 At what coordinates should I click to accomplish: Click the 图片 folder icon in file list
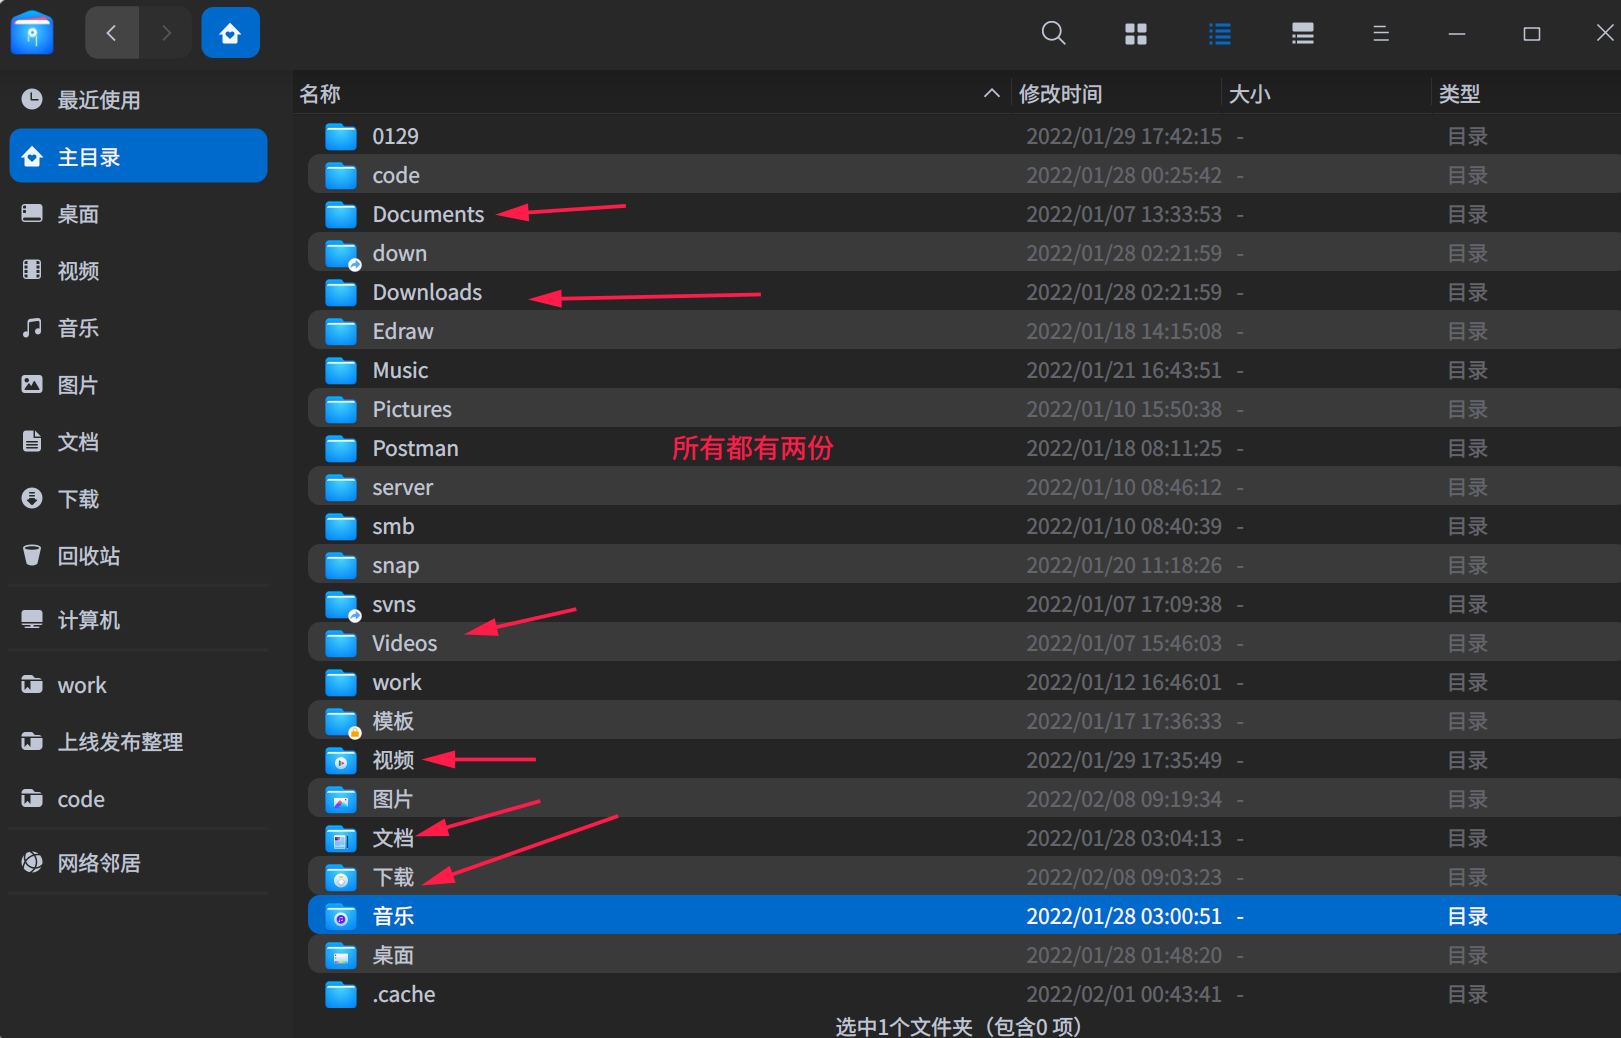[x=341, y=799]
